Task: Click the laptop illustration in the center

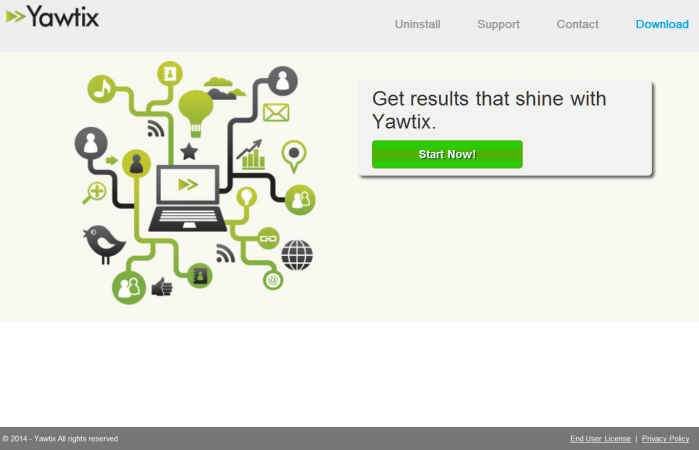Action: point(188,198)
